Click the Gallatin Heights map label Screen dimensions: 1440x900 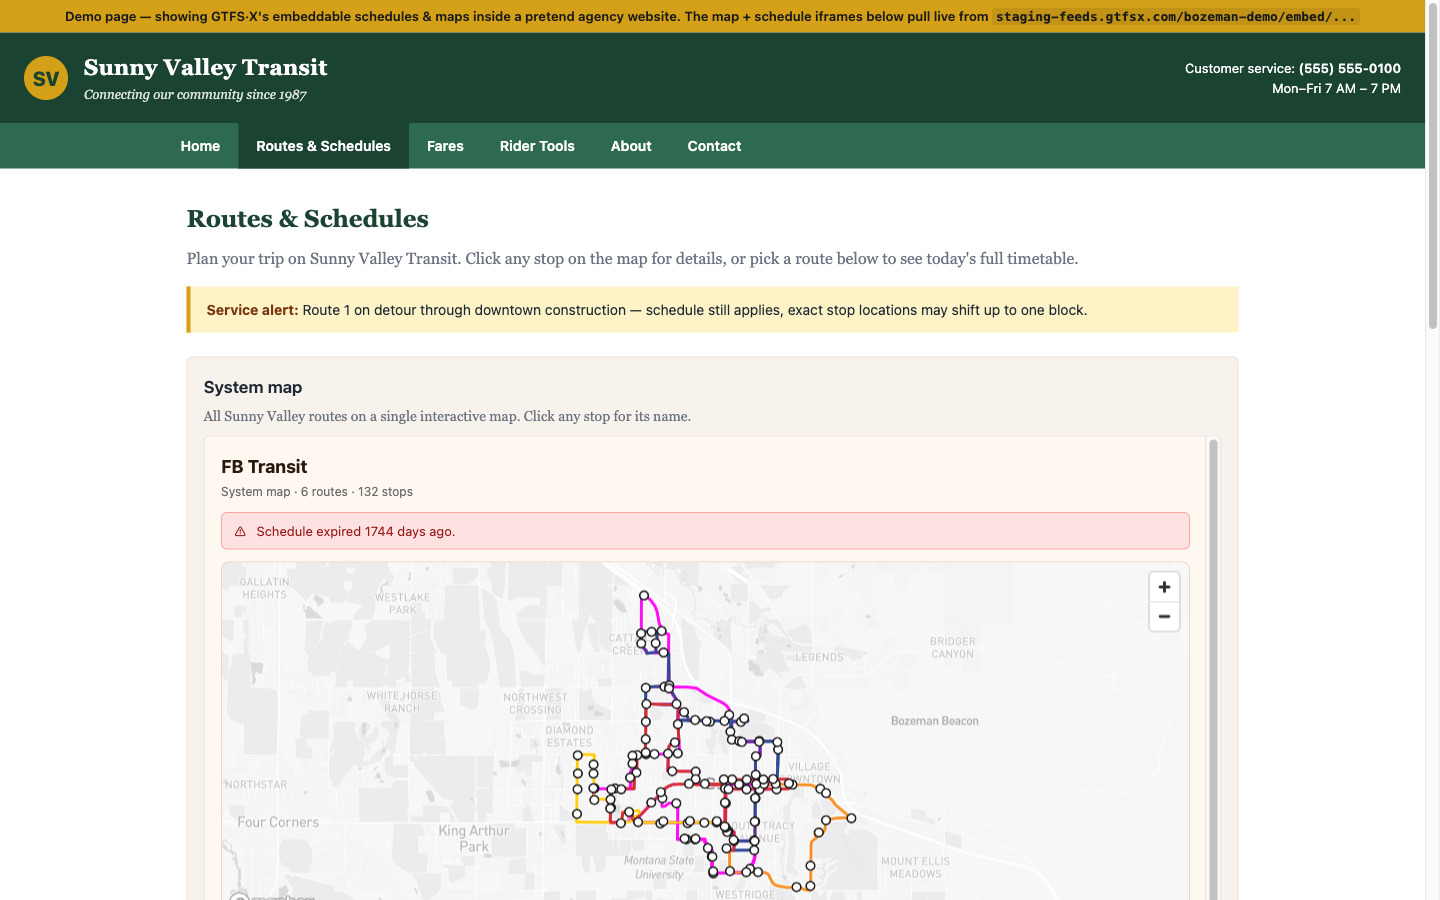click(264, 588)
